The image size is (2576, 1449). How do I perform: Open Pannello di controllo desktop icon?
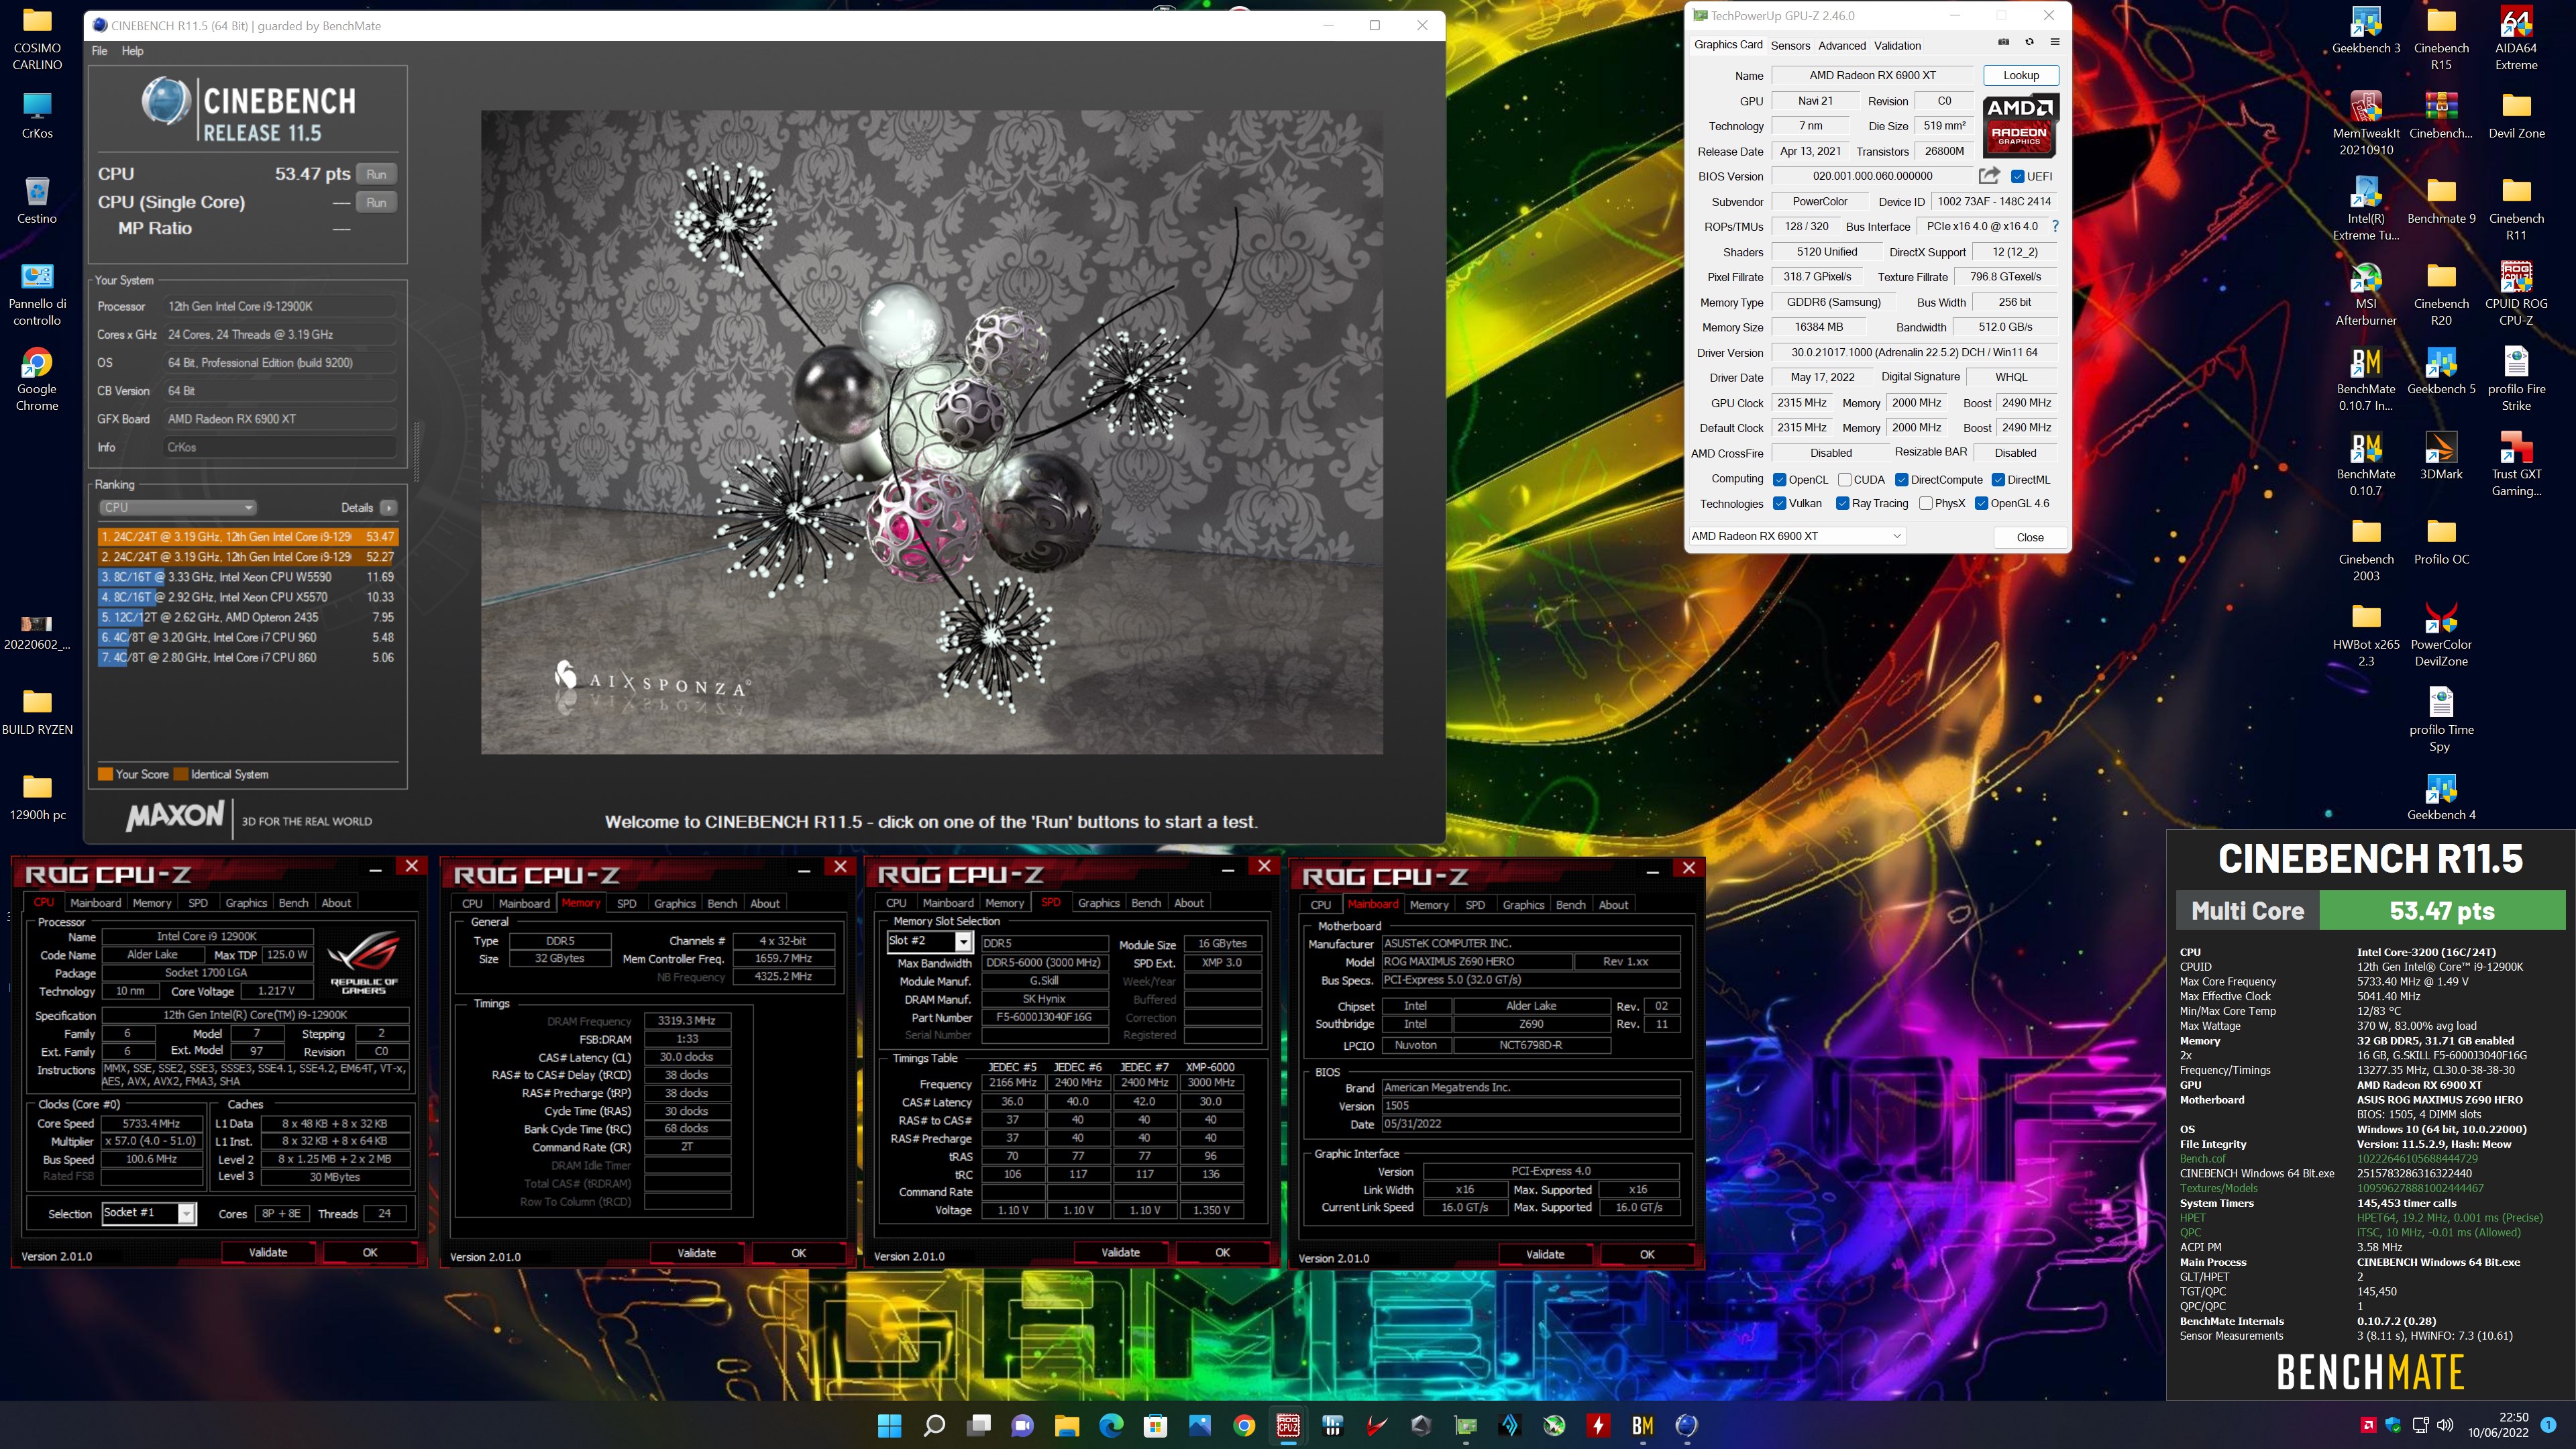point(37,295)
